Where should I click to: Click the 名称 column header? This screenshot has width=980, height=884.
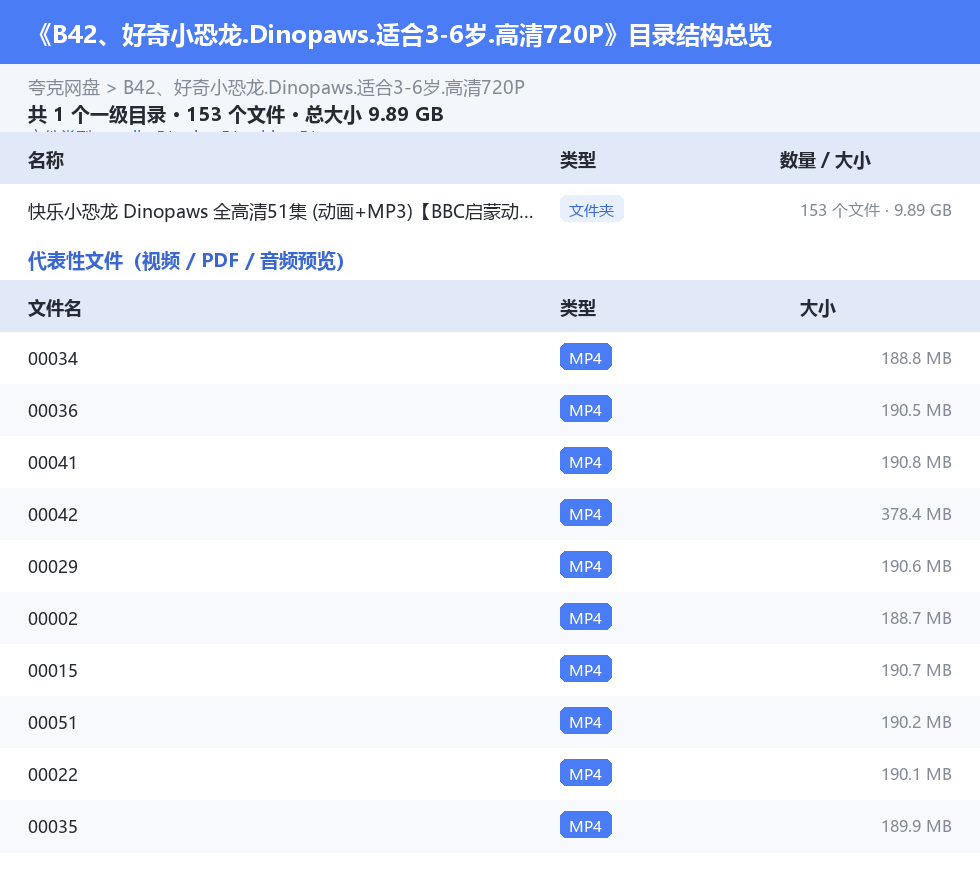(x=46, y=160)
